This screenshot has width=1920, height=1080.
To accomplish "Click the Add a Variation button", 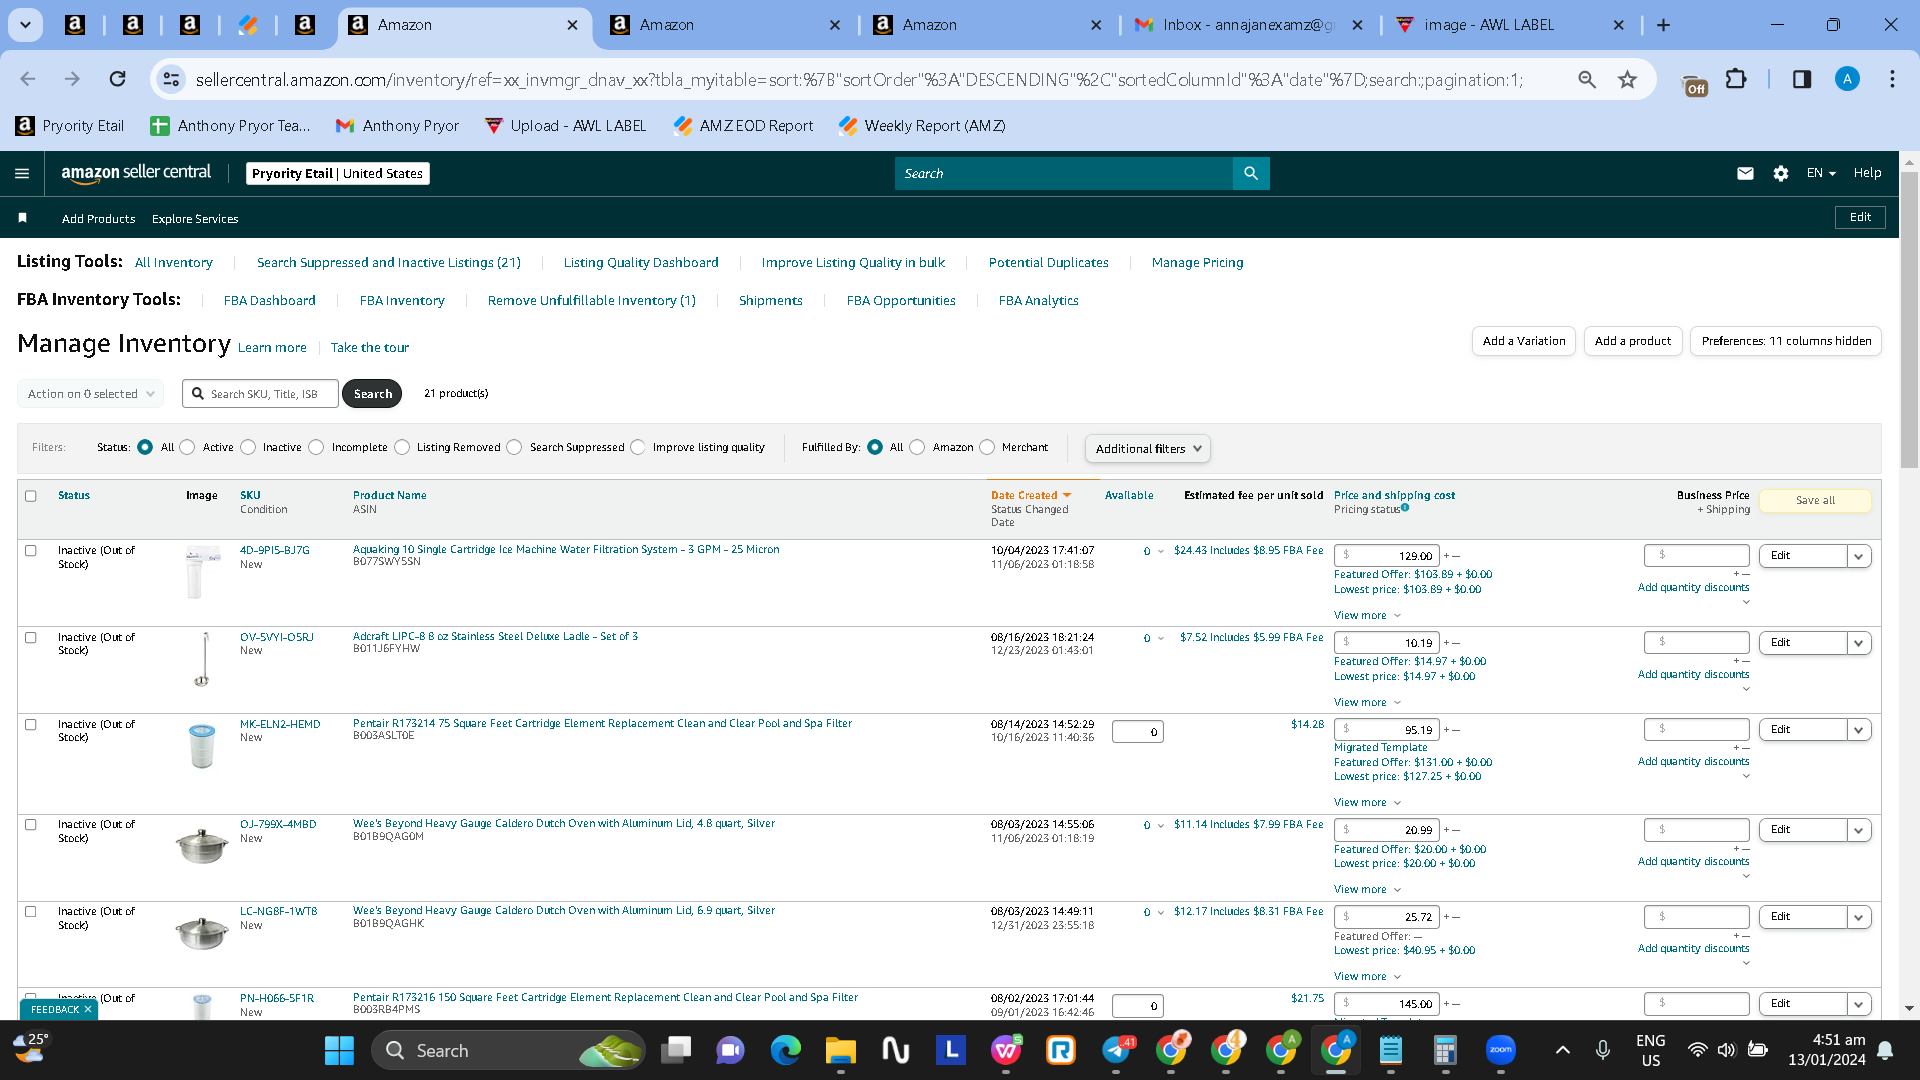I will (1524, 341).
